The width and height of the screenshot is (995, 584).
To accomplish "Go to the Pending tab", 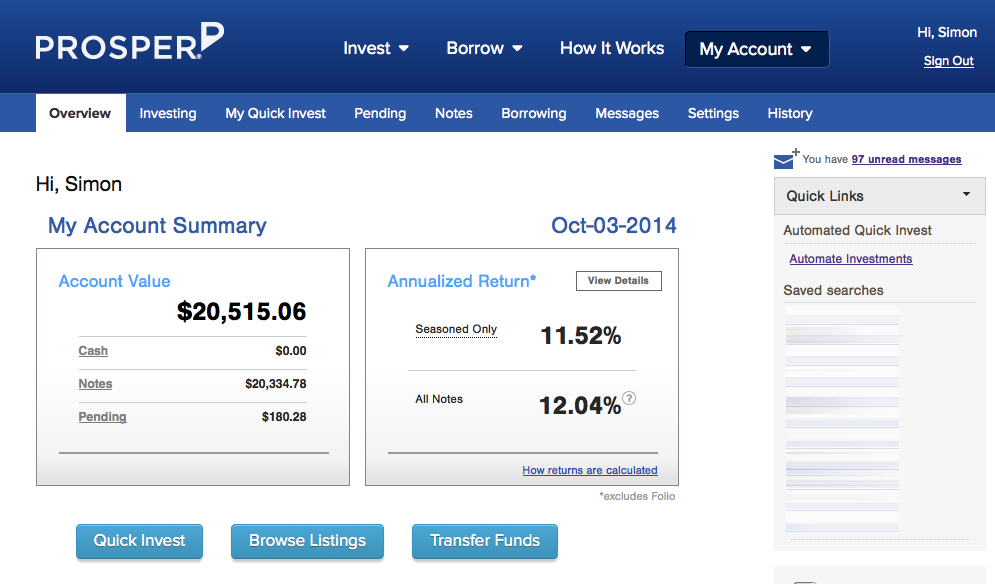I will 380,113.
